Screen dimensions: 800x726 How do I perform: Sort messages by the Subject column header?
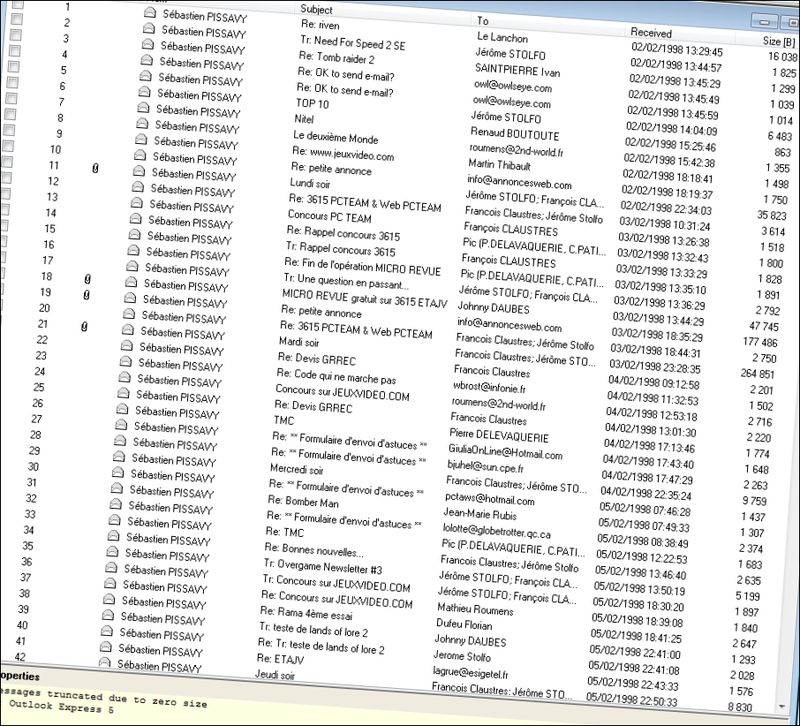pos(317,9)
